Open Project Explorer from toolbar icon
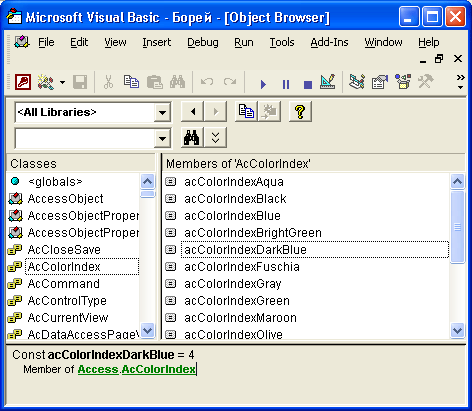 point(356,82)
